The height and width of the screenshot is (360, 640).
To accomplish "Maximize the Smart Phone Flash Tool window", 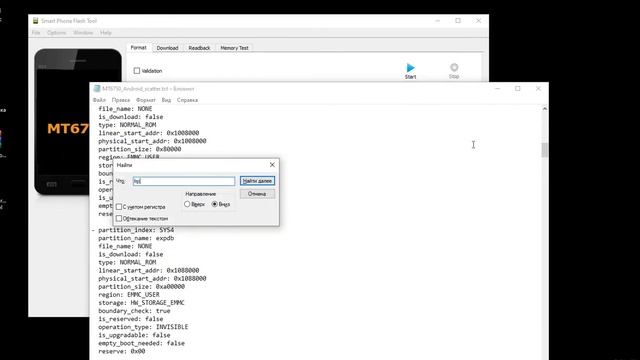I will pyautogui.click(x=458, y=21).
